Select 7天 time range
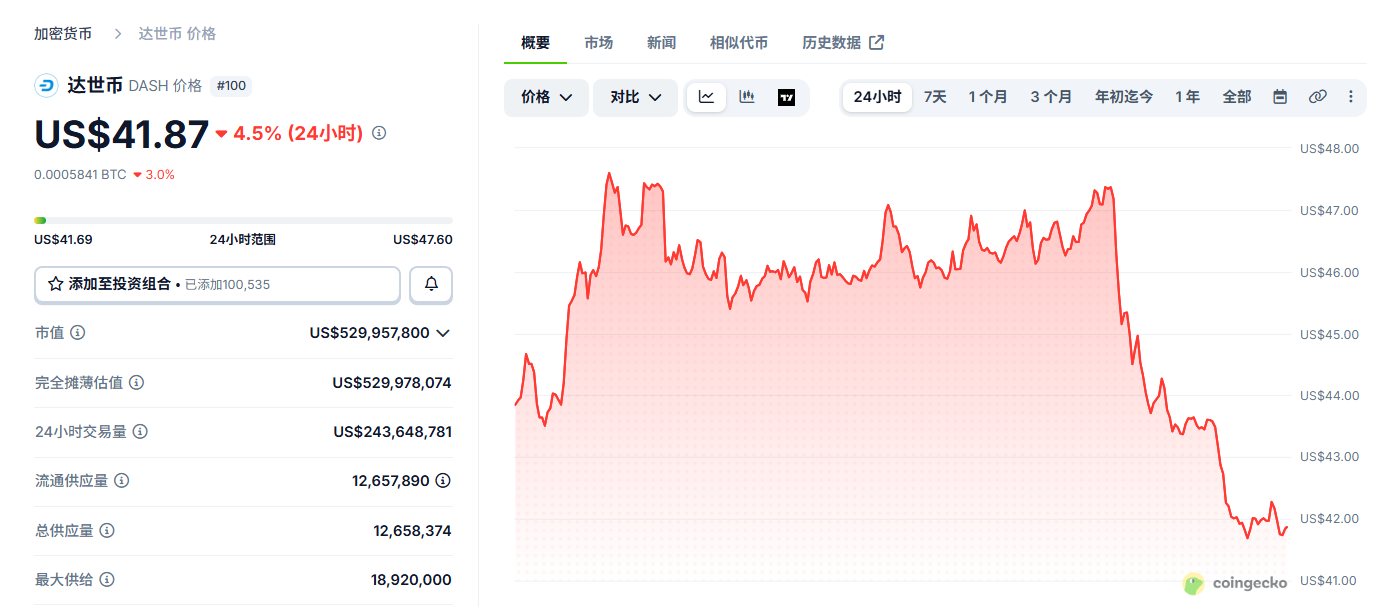 [935, 97]
